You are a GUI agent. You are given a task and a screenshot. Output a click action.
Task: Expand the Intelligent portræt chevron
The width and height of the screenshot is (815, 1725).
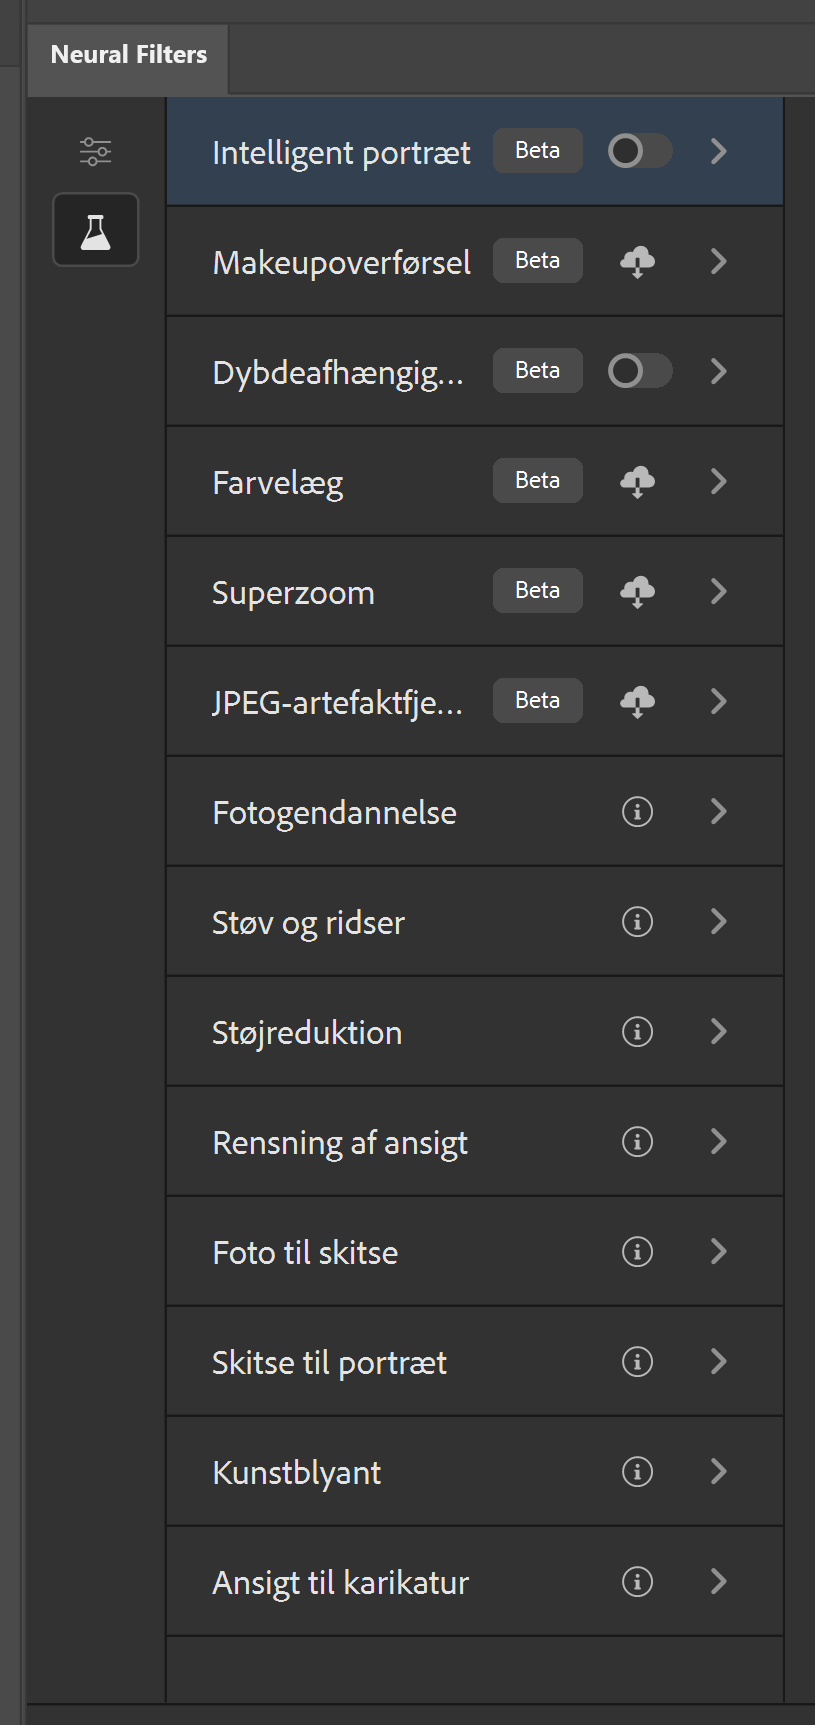tap(718, 152)
